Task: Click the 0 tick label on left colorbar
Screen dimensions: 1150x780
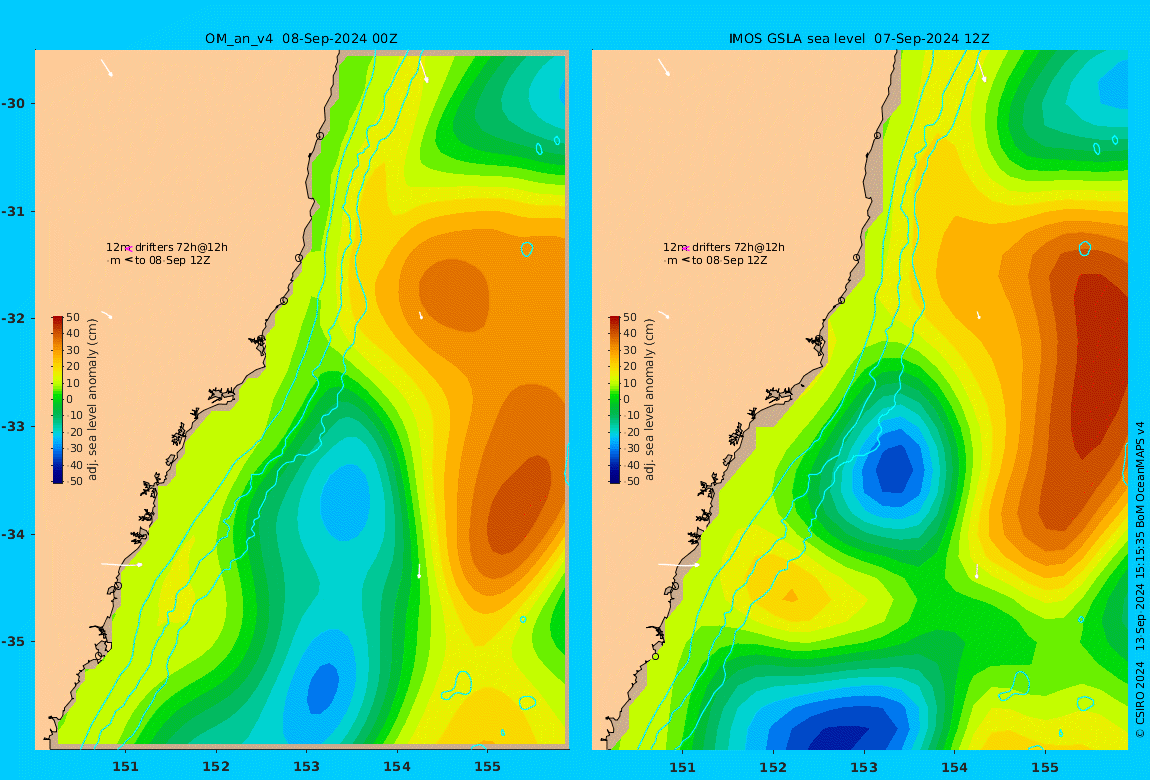Action: [70, 400]
